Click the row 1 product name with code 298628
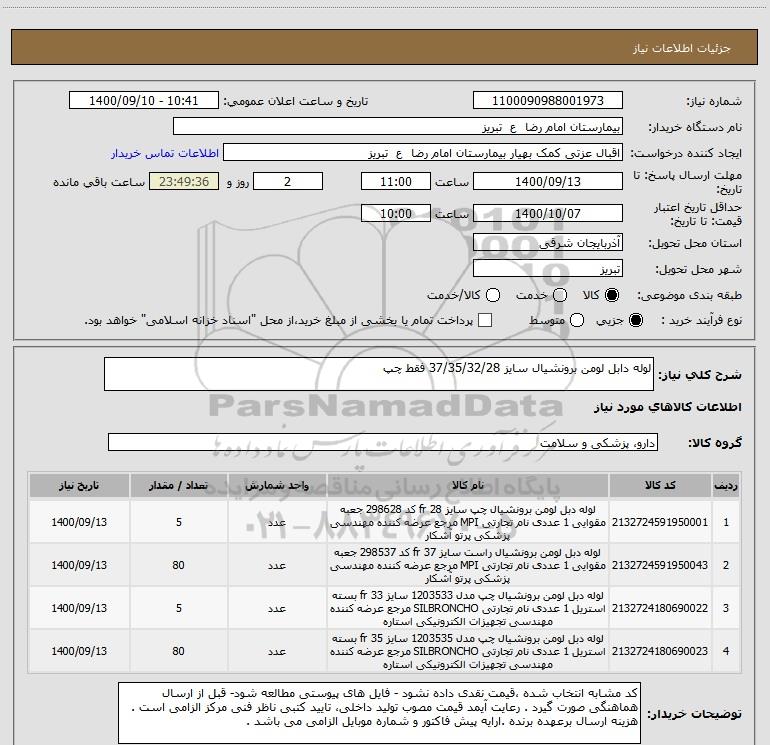Viewport: 770px width, 745px height. pos(468,522)
